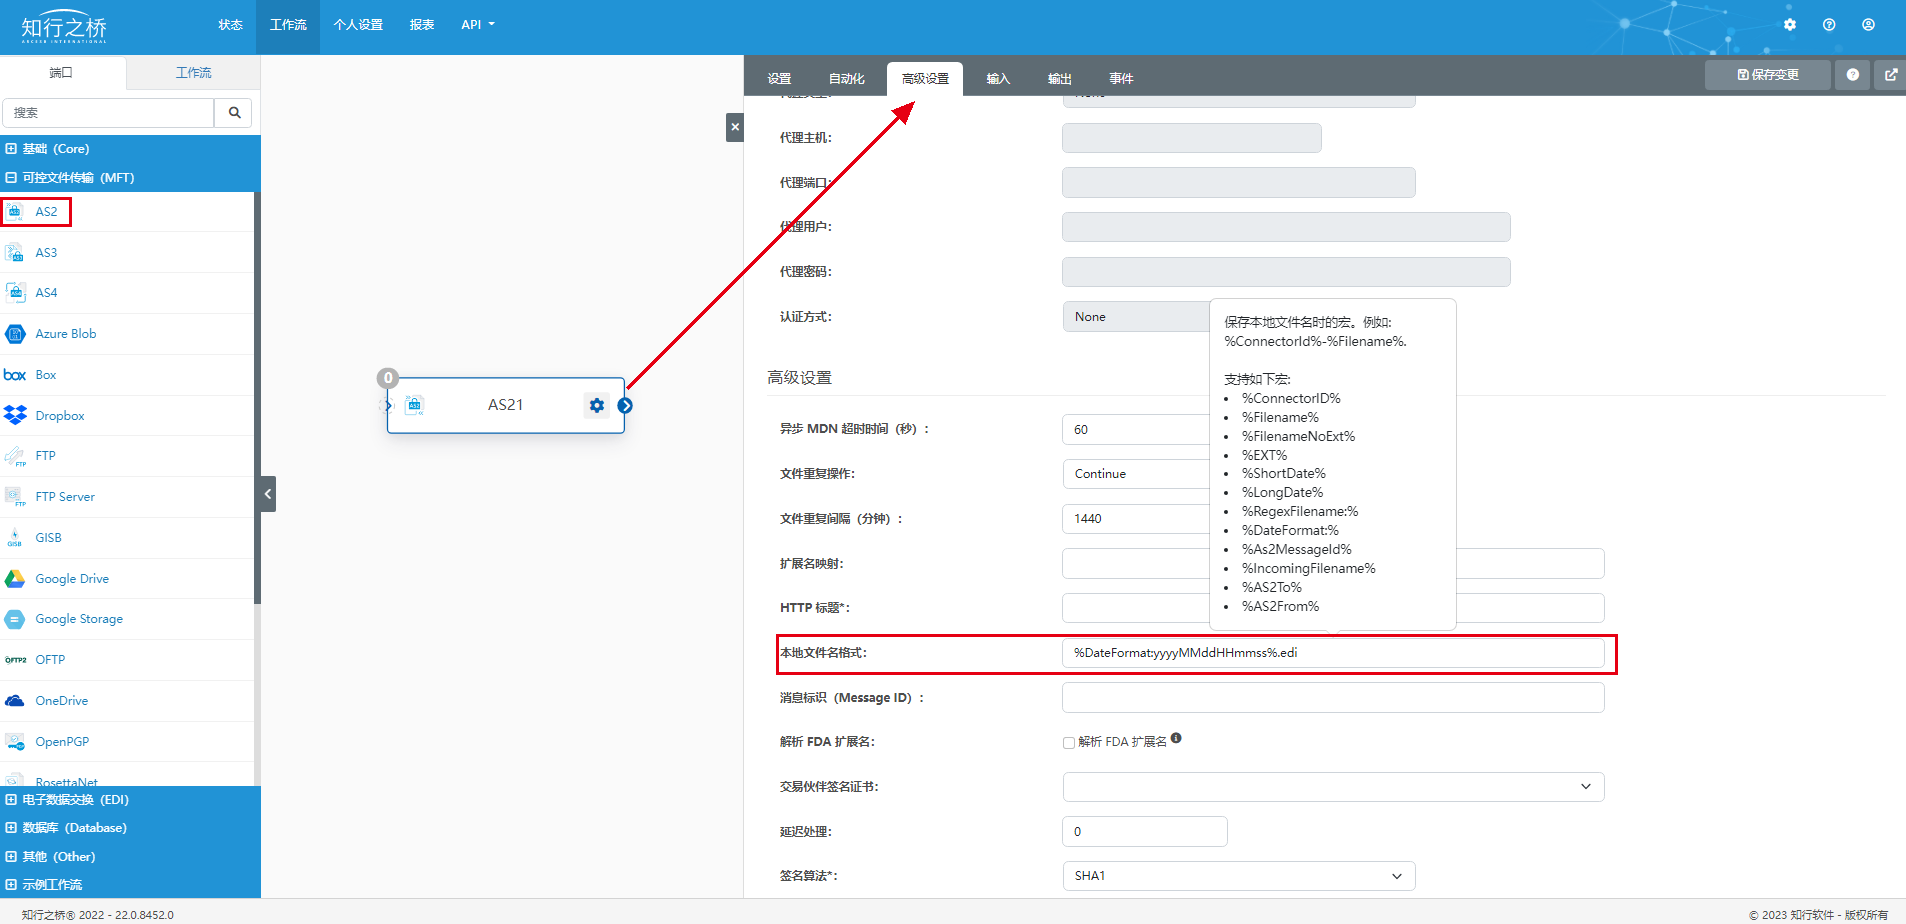
Task: Click the 文件重复间隔 field showing 1440
Action: click(1136, 519)
